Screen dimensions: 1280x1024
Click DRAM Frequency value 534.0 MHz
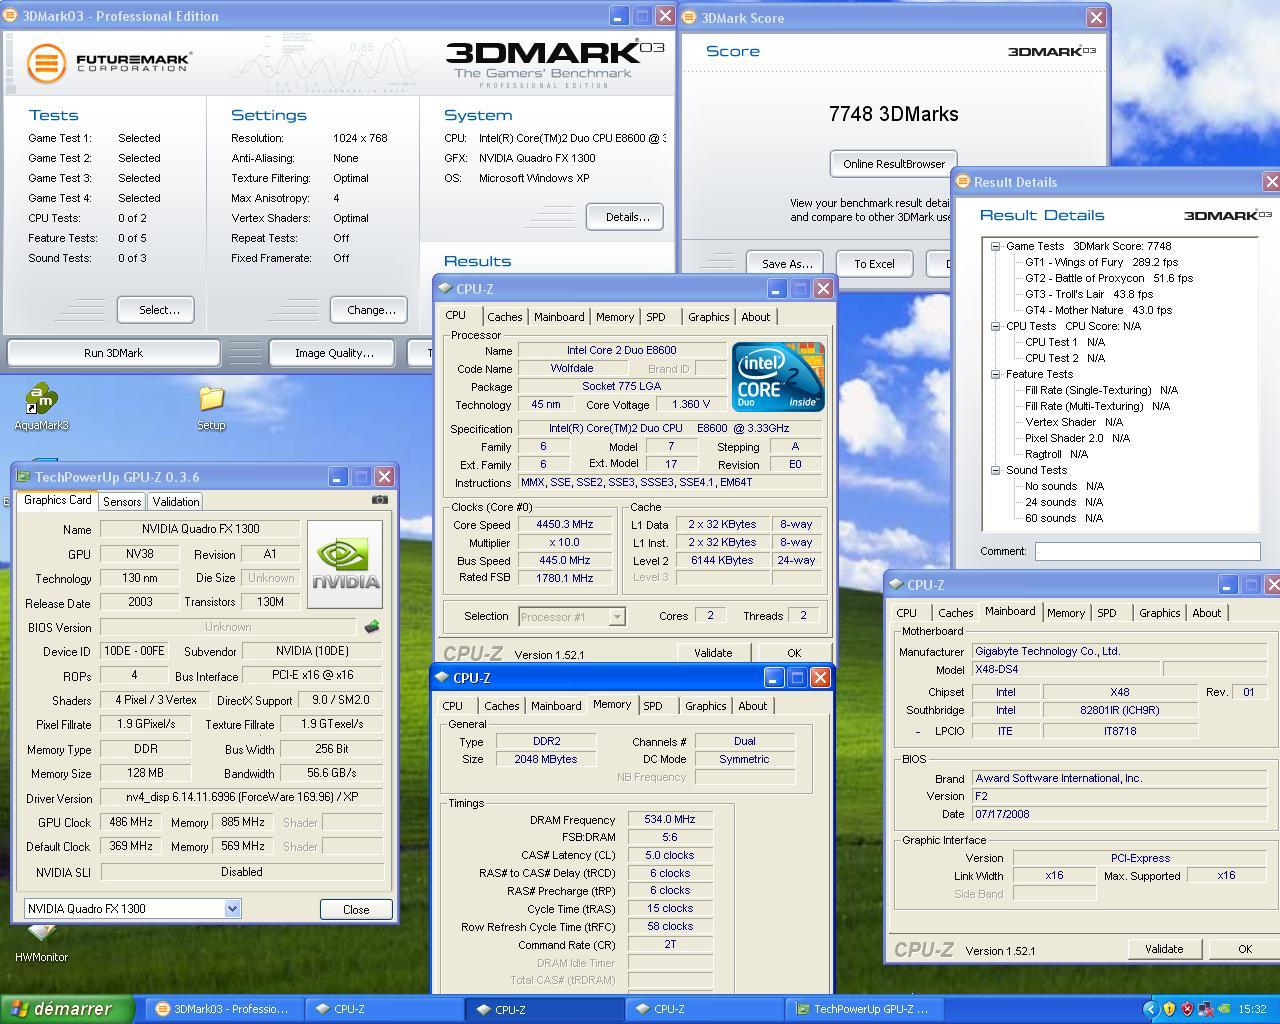pyautogui.click(x=670, y=819)
